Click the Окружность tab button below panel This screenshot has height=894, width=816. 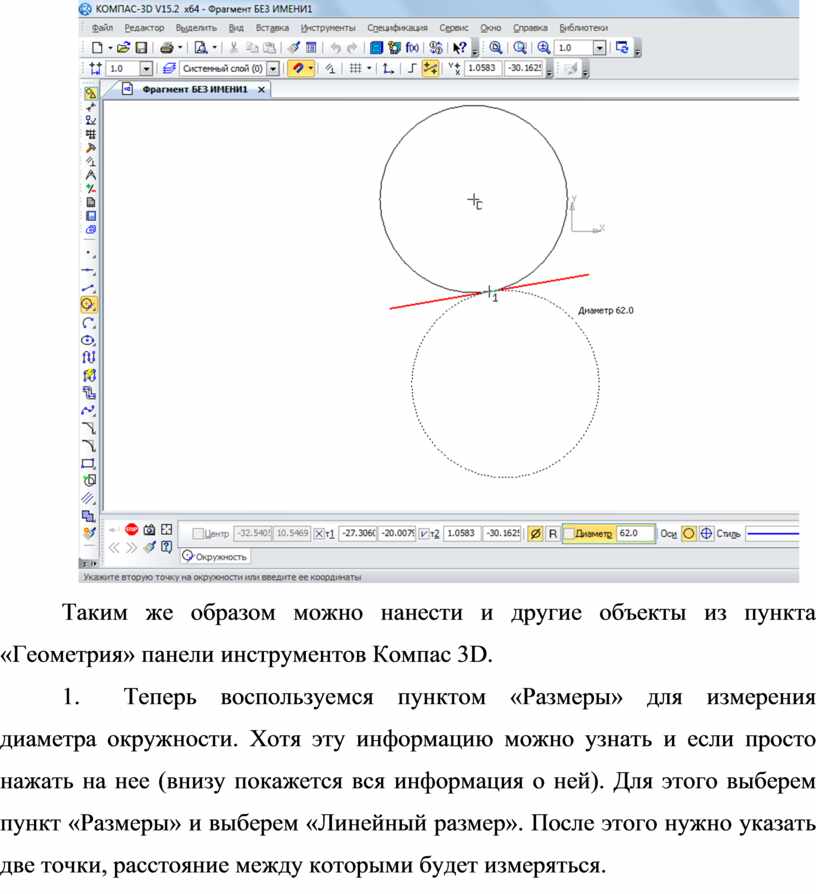[215, 556]
